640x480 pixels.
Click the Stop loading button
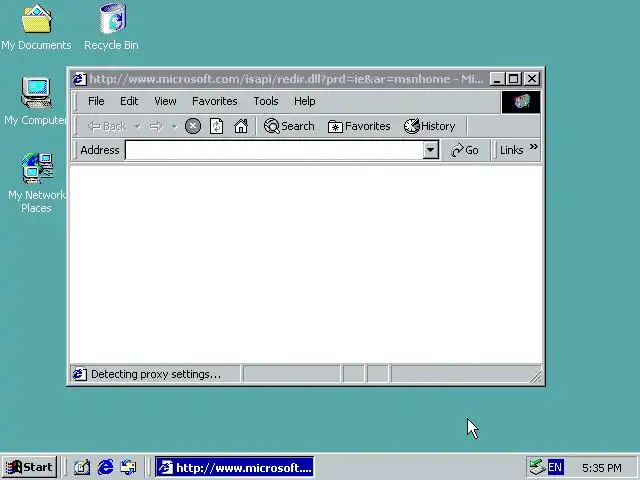tap(193, 126)
